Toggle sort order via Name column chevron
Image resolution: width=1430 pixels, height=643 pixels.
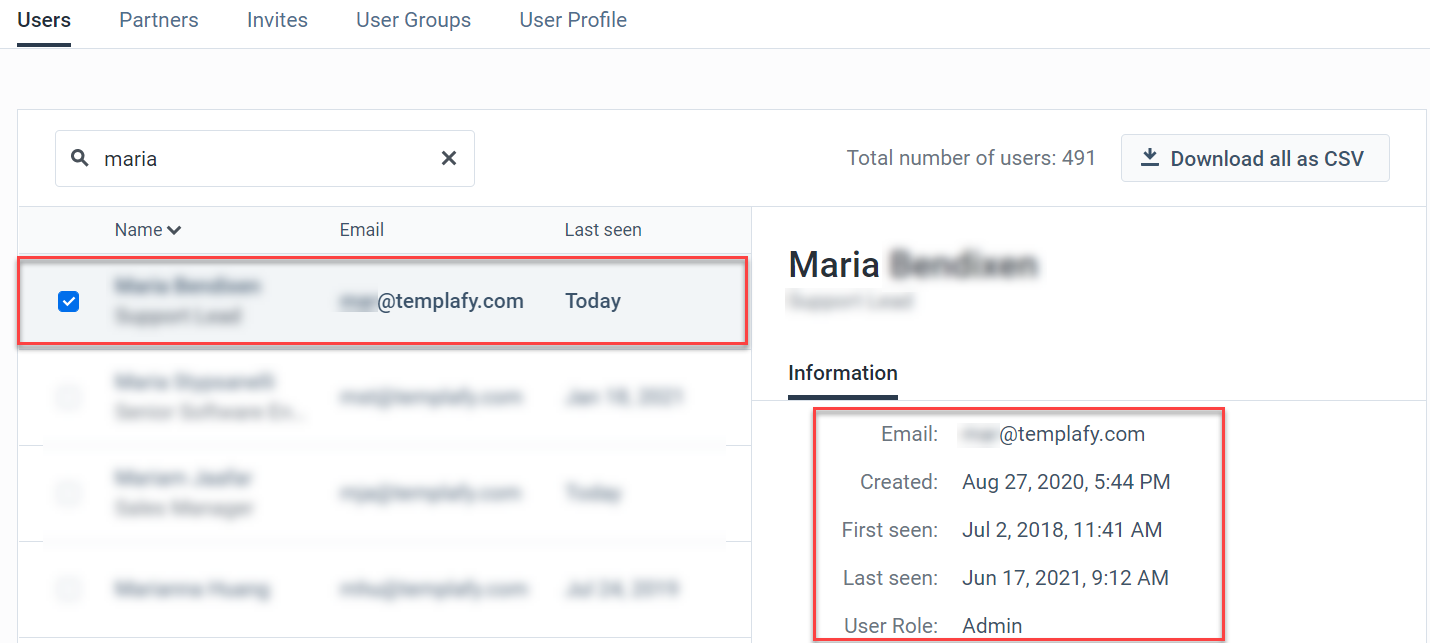(x=175, y=229)
